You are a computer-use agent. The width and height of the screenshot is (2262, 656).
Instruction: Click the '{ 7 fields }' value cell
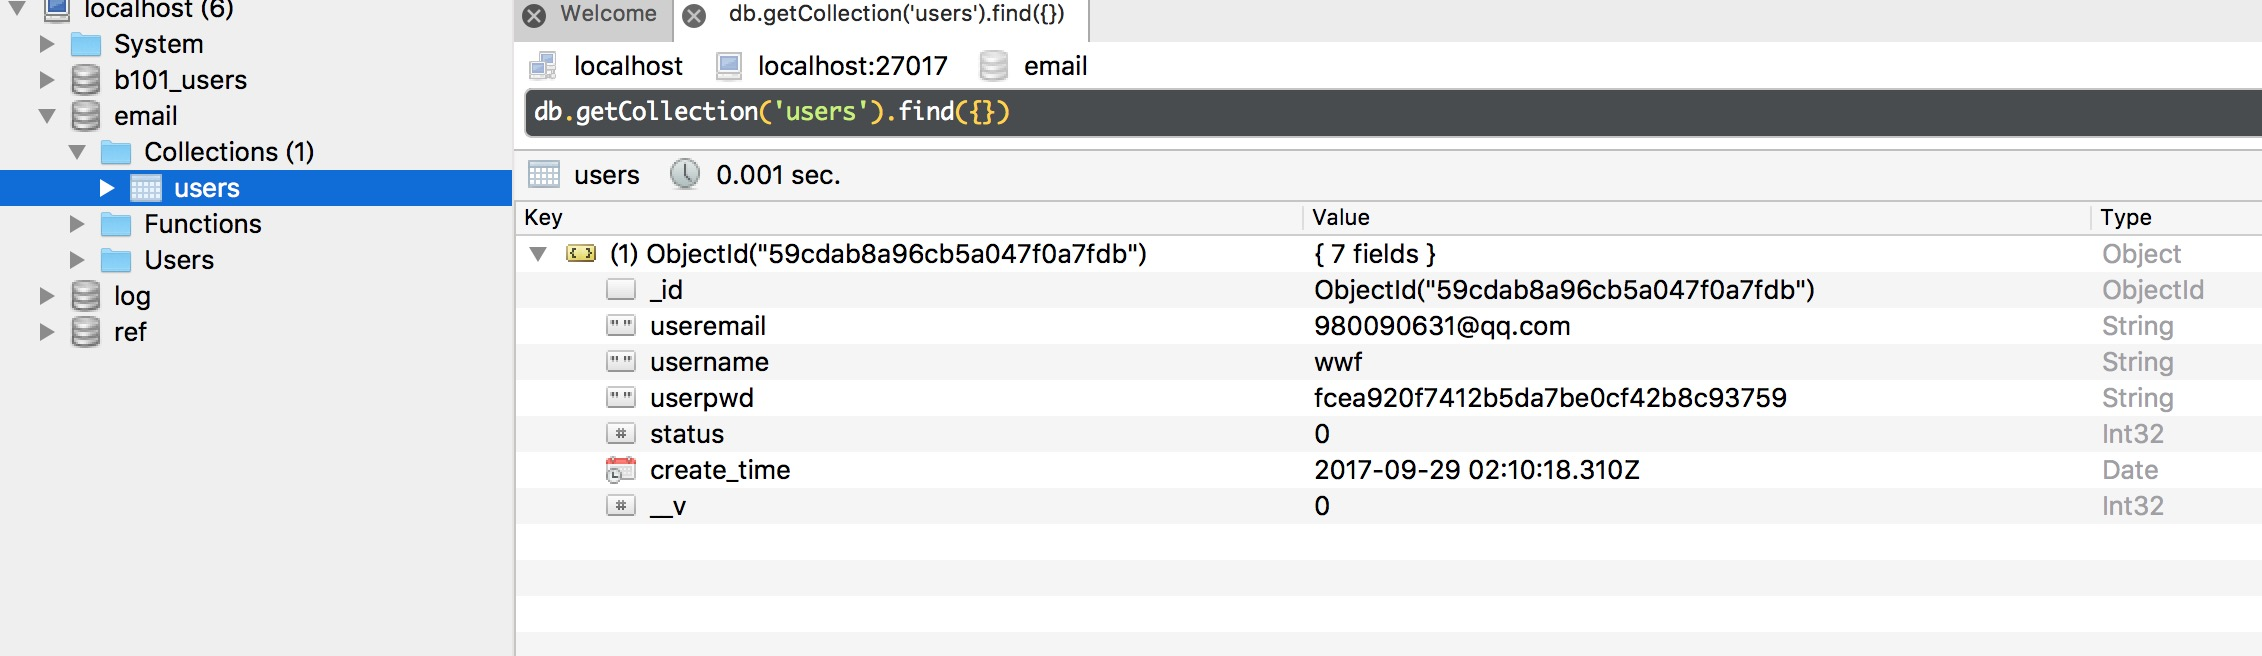tap(1375, 254)
